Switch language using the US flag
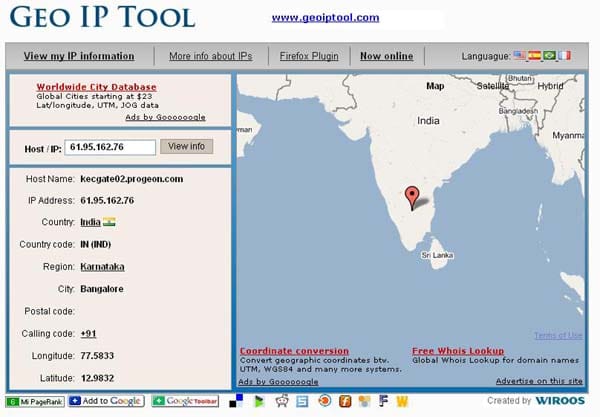 tap(519, 56)
